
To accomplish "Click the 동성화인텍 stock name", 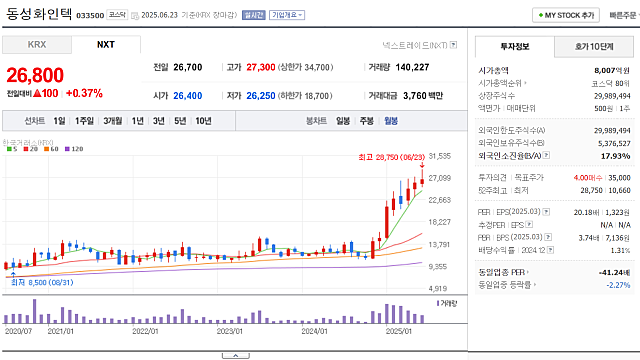I will coord(39,14).
